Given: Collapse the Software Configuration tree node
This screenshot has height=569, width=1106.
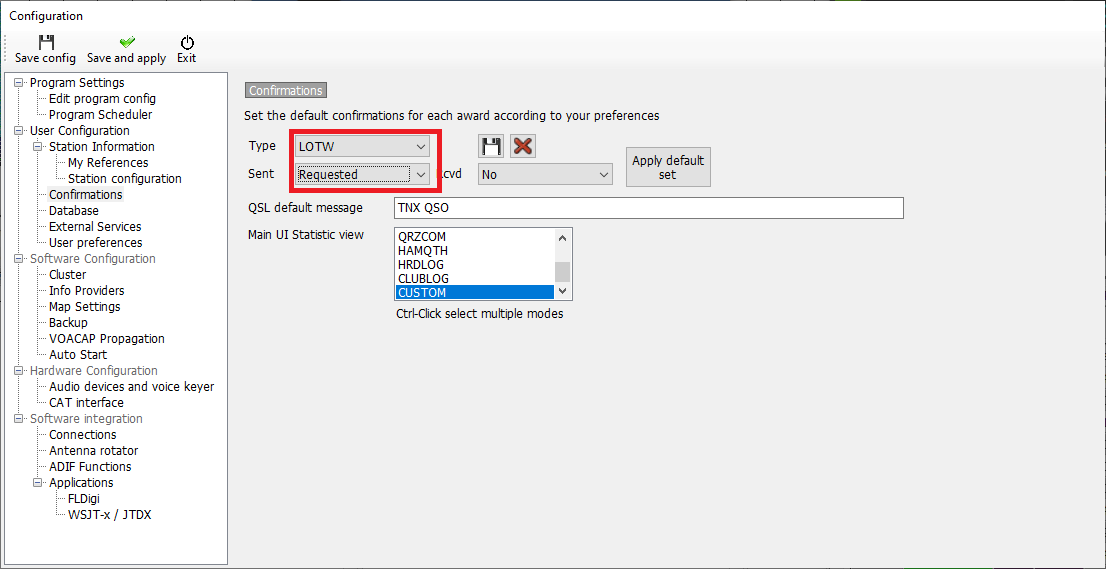Looking at the screenshot, I should [18, 259].
